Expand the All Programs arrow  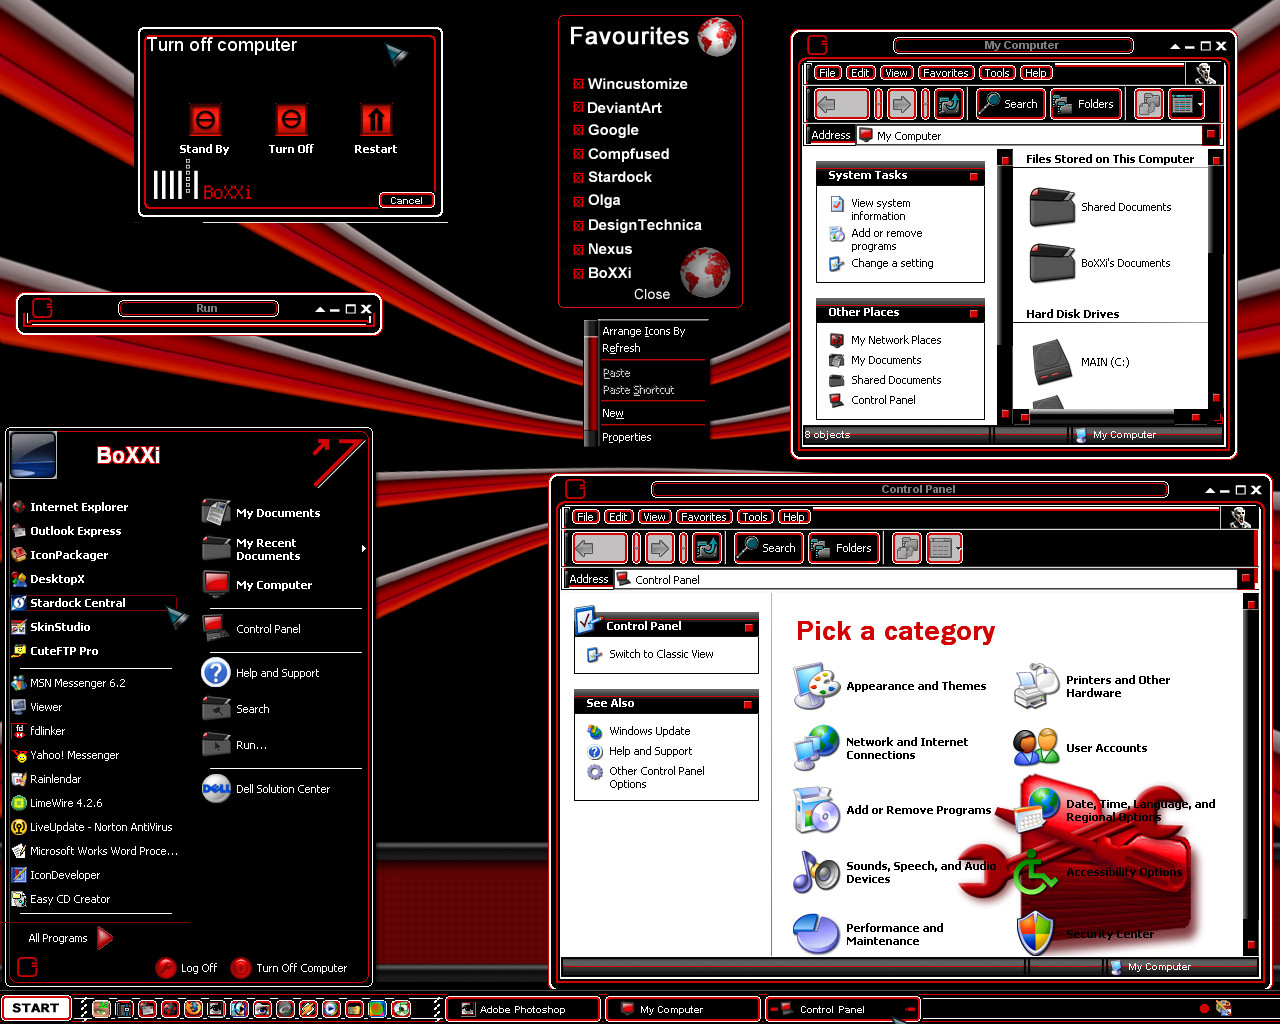tap(105, 938)
